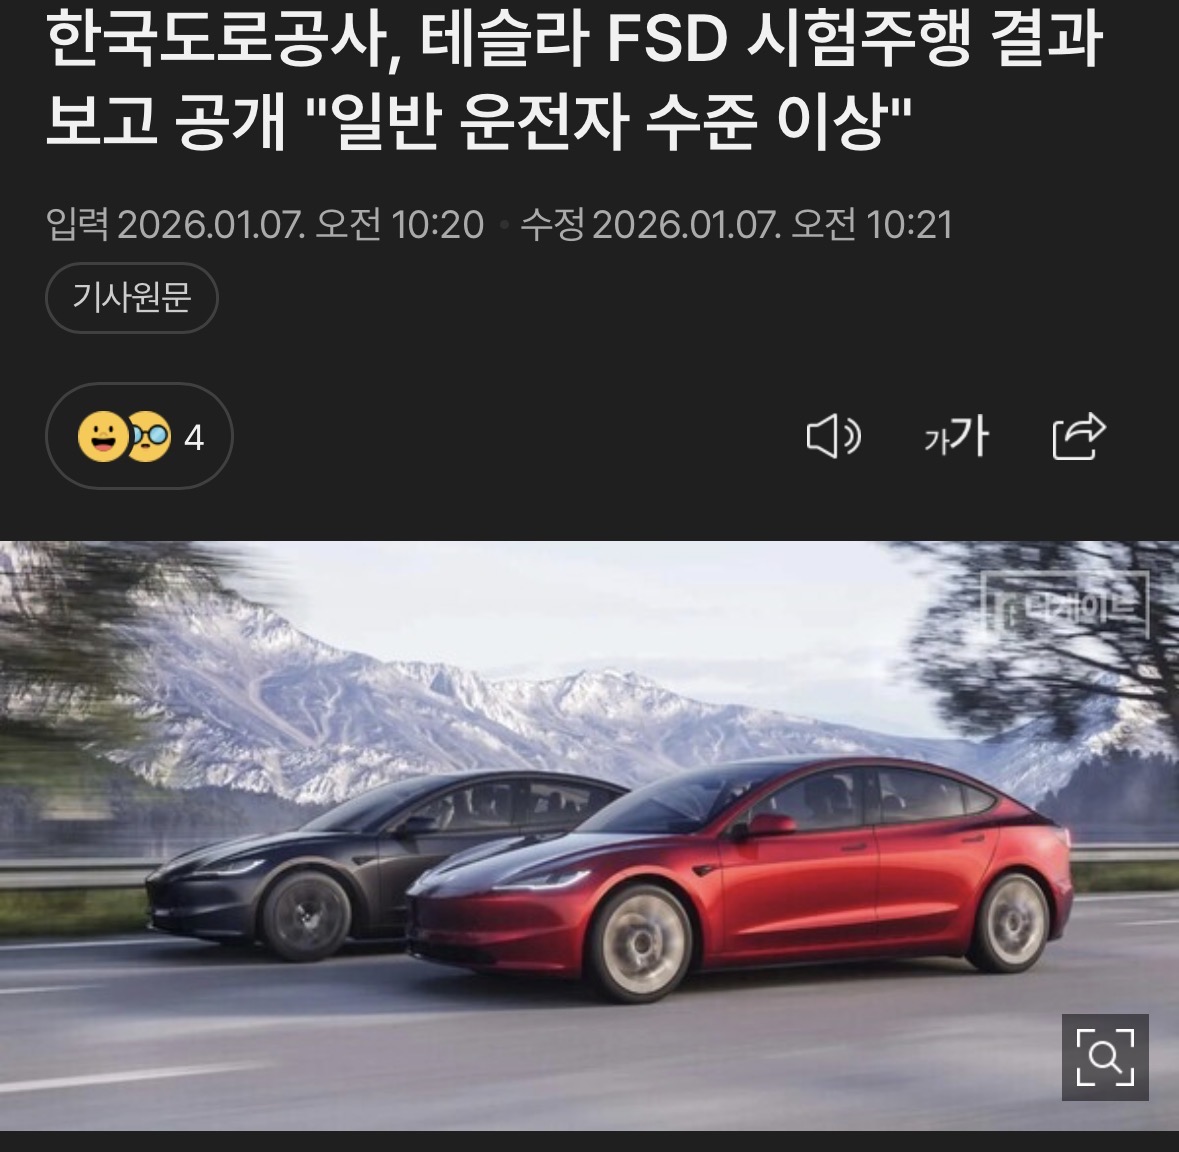Click the word FSD in the headline

666,39
